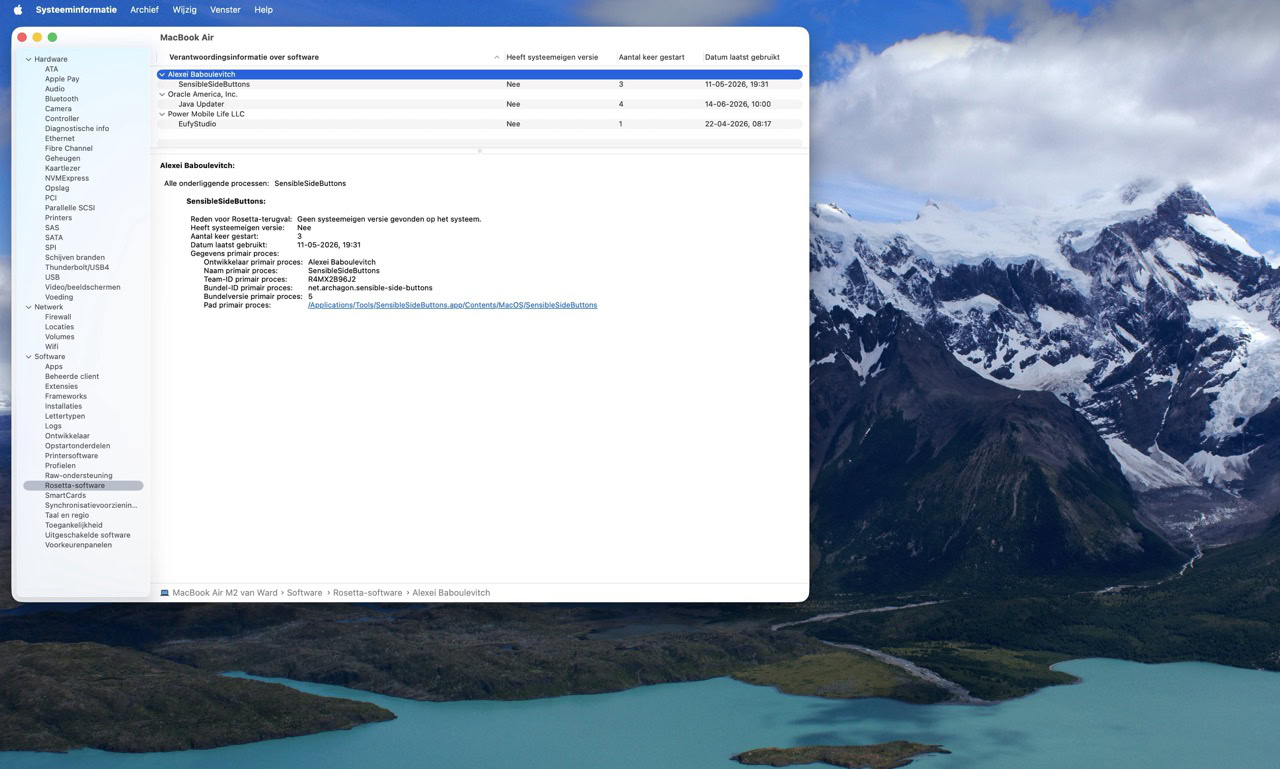
Task: Select Kaartlezer in the sidebar
Action: click(x=62, y=168)
